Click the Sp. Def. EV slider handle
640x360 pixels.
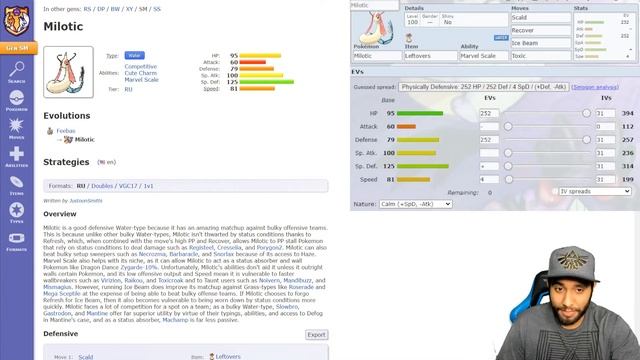point(508,166)
